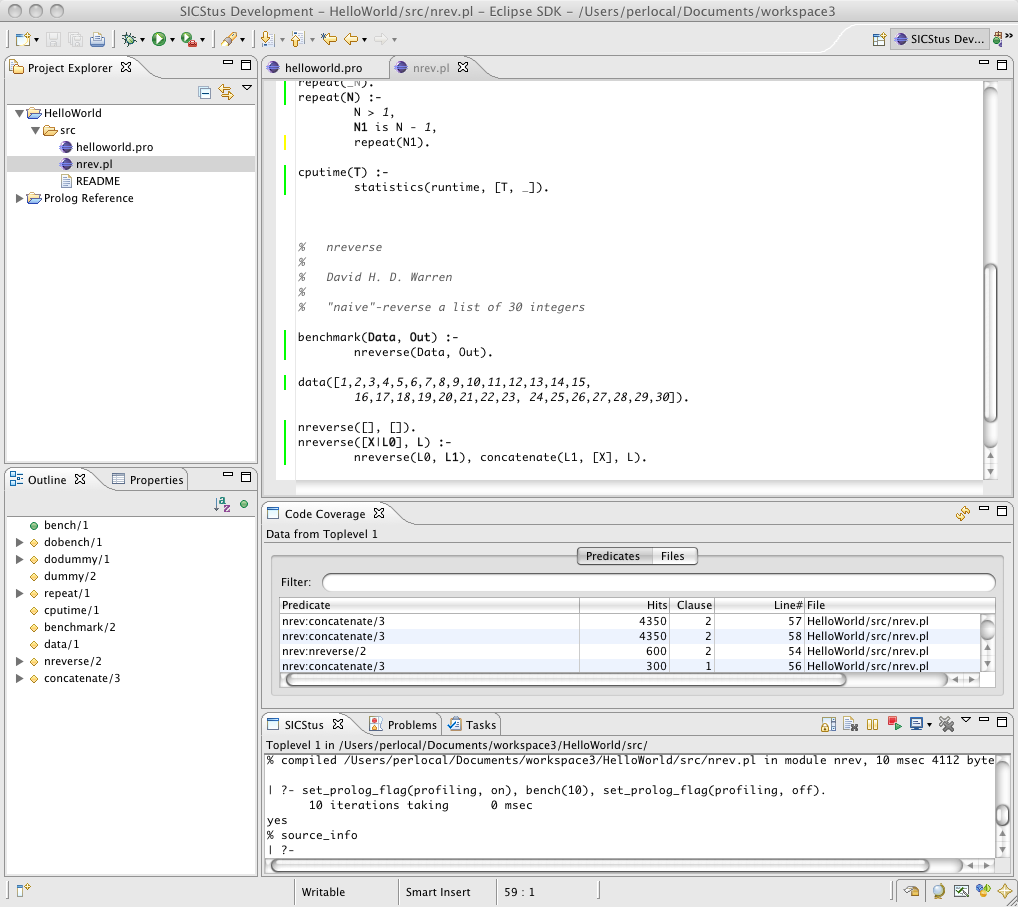Activate the SICStus Dev perspective button
This screenshot has height=907, width=1018.
[x=939, y=39]
